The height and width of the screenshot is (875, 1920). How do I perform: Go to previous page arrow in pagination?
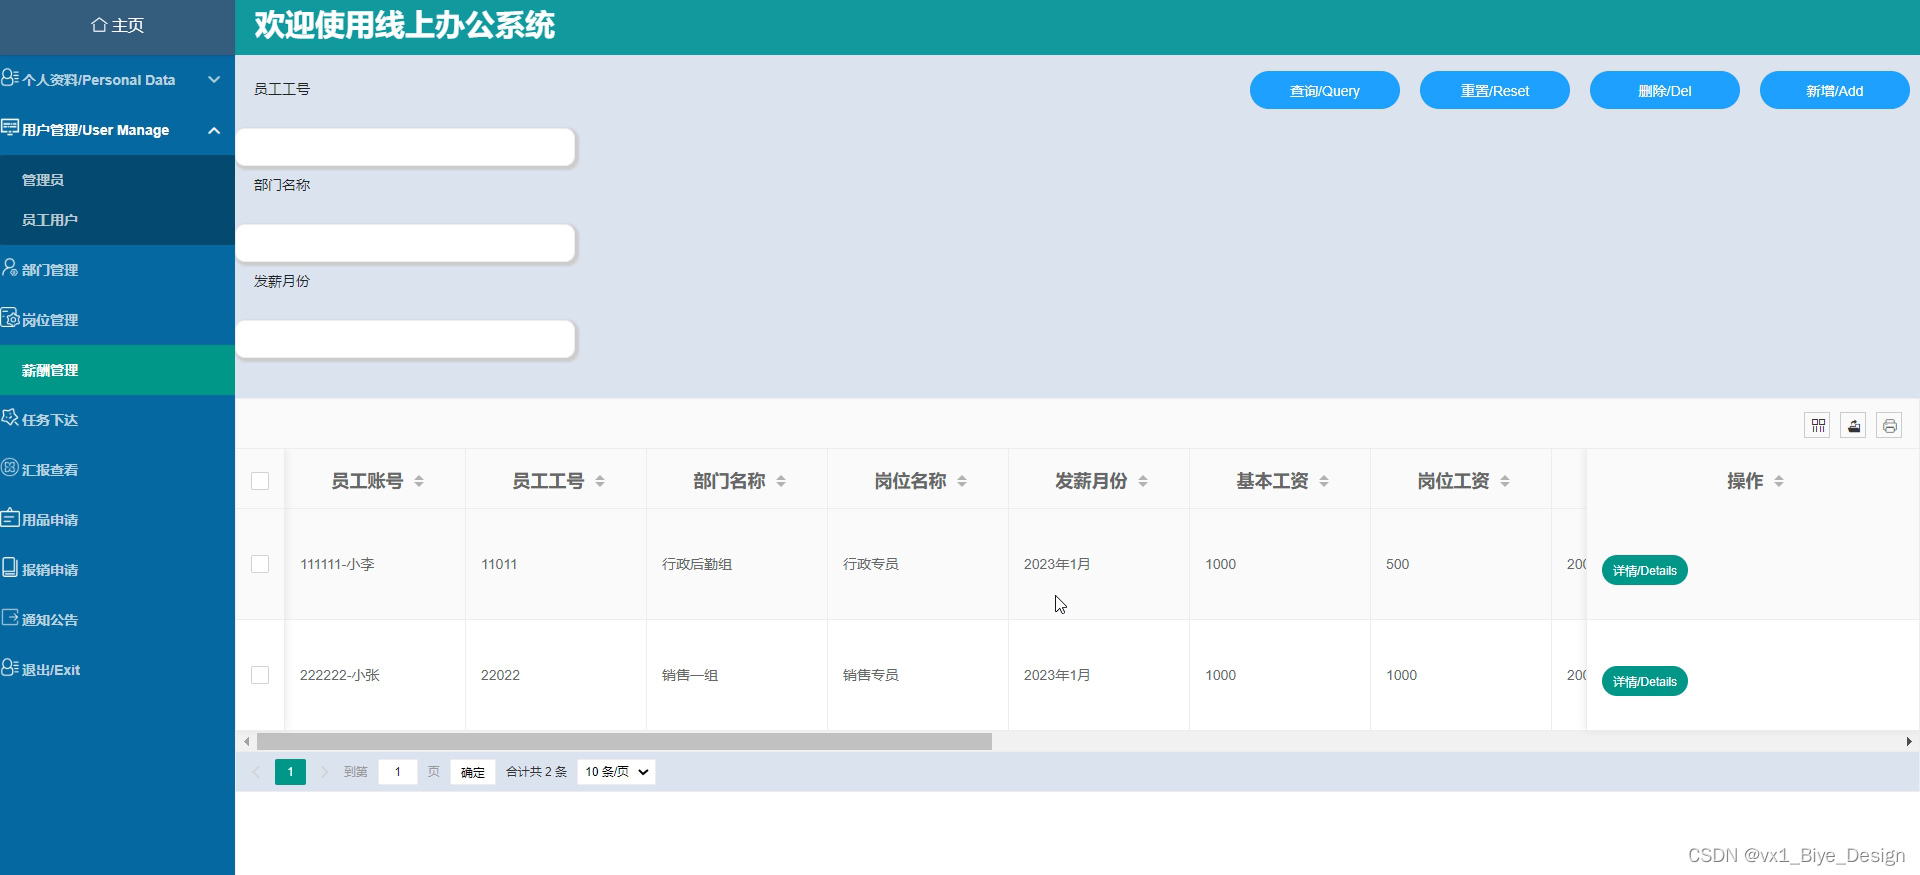(256, 772)
